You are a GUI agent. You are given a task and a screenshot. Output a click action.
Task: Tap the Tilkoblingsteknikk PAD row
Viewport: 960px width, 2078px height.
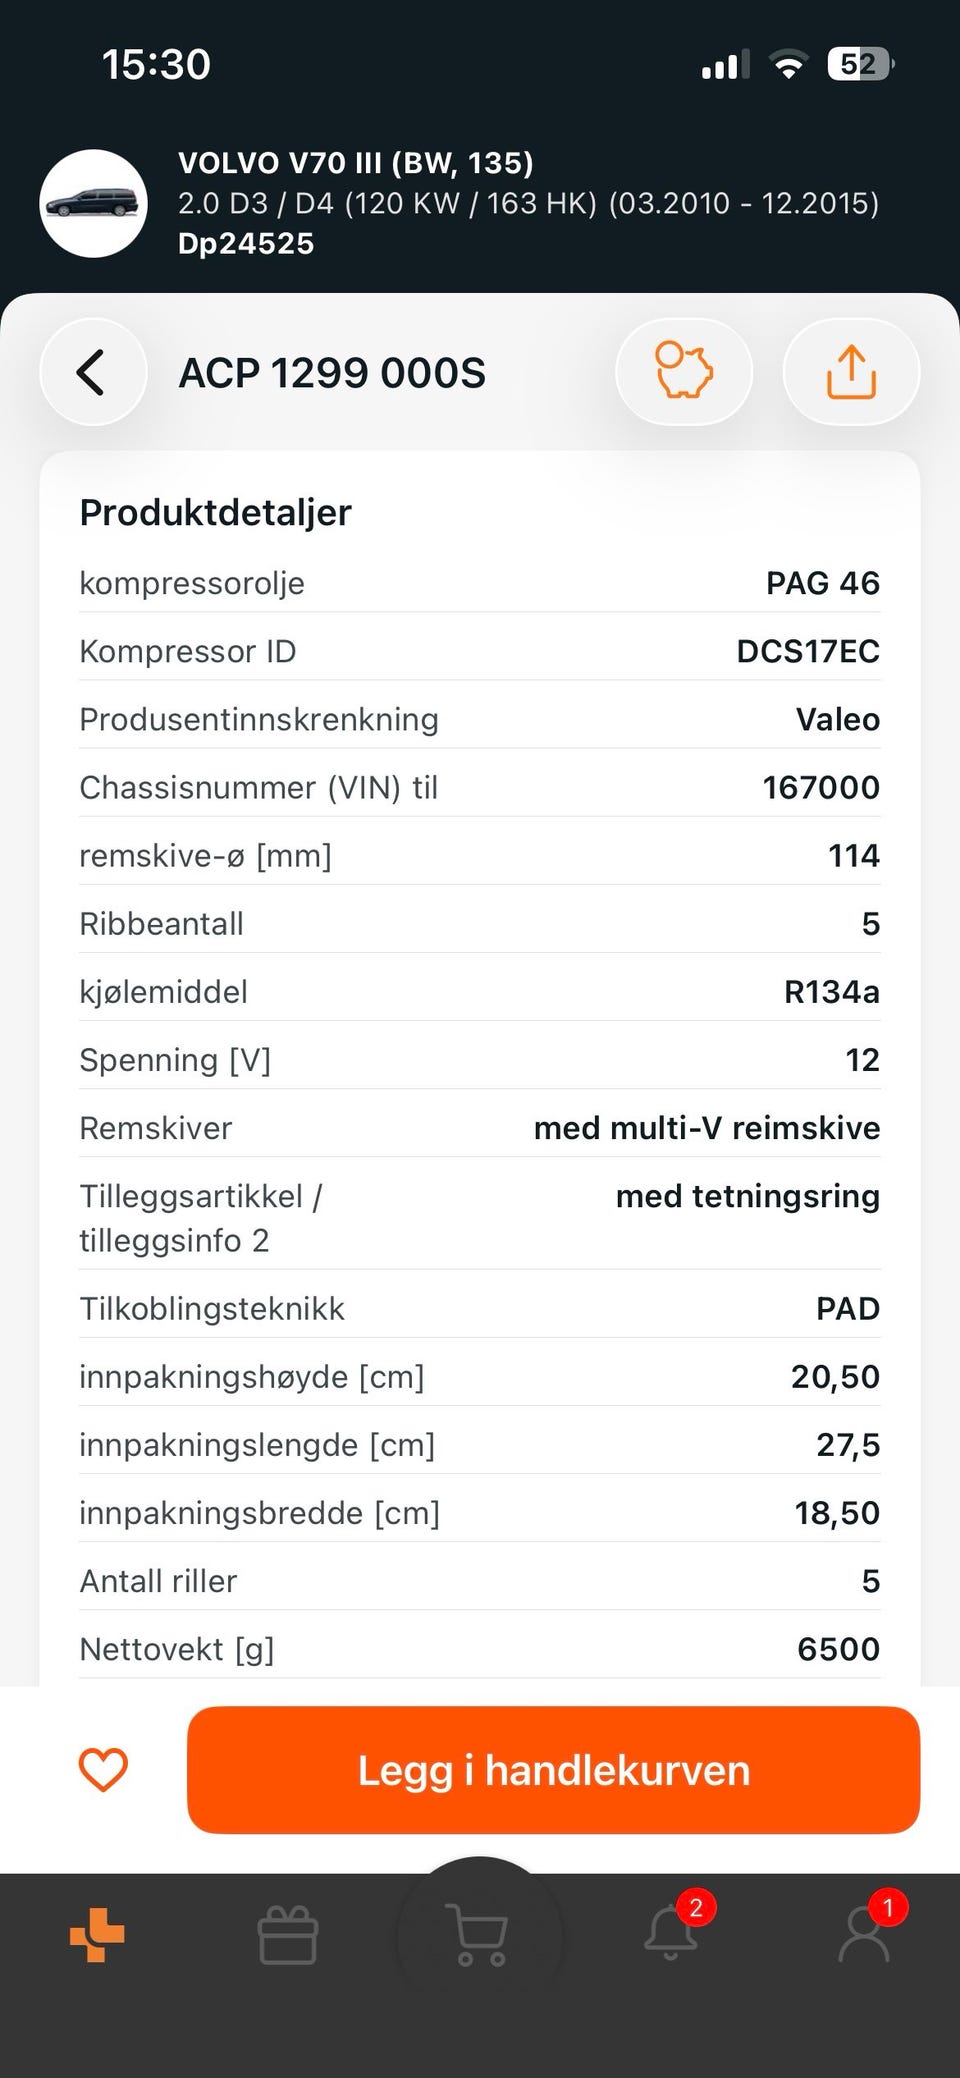point(480,1308)
